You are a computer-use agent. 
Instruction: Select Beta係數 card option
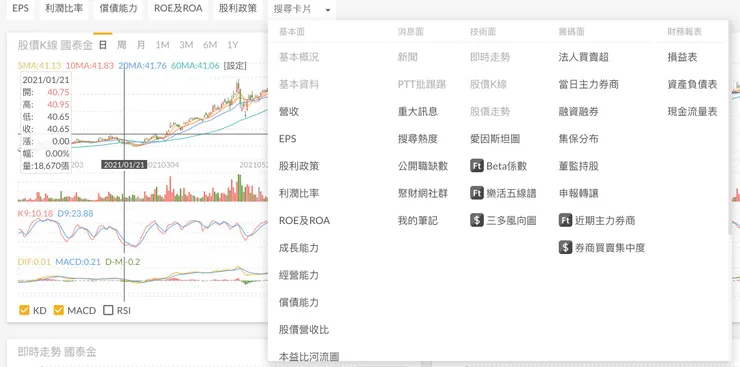click(x=506, y=166)
